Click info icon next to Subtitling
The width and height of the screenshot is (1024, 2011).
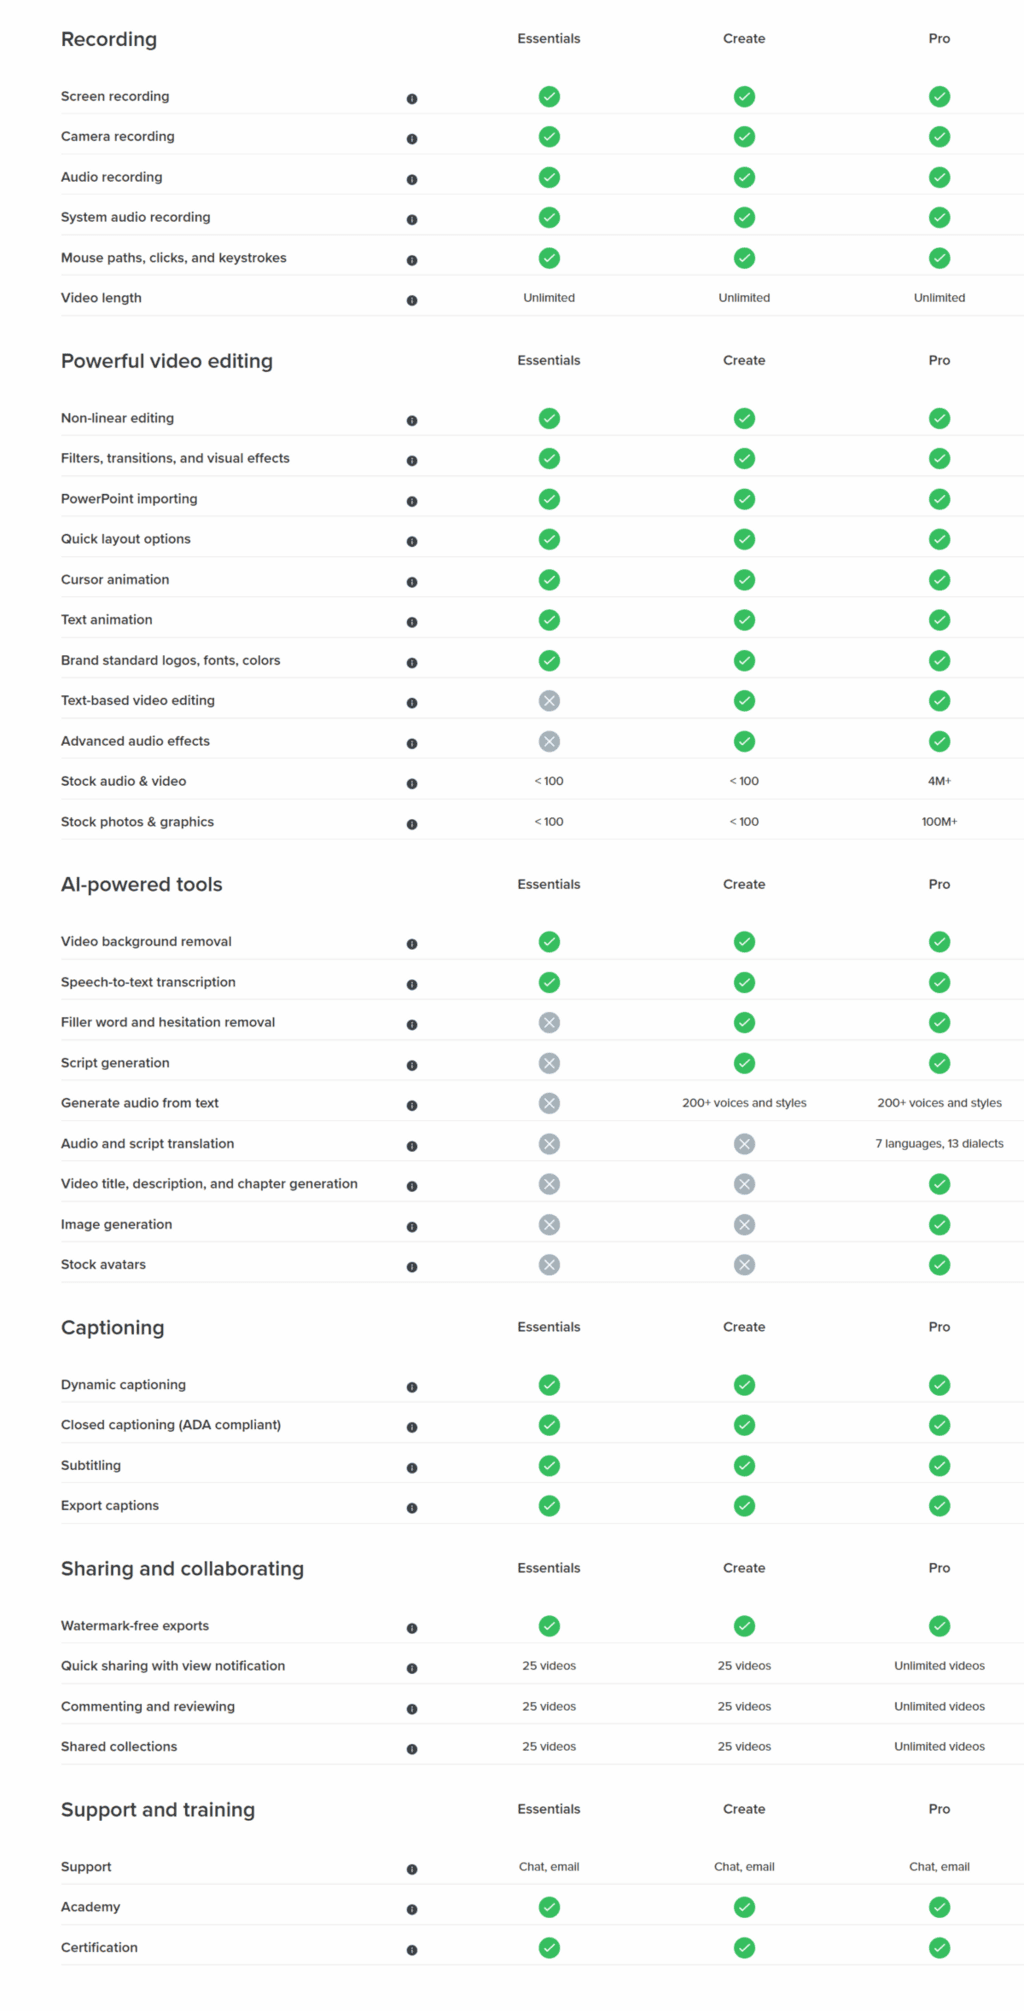point(412,1468)
